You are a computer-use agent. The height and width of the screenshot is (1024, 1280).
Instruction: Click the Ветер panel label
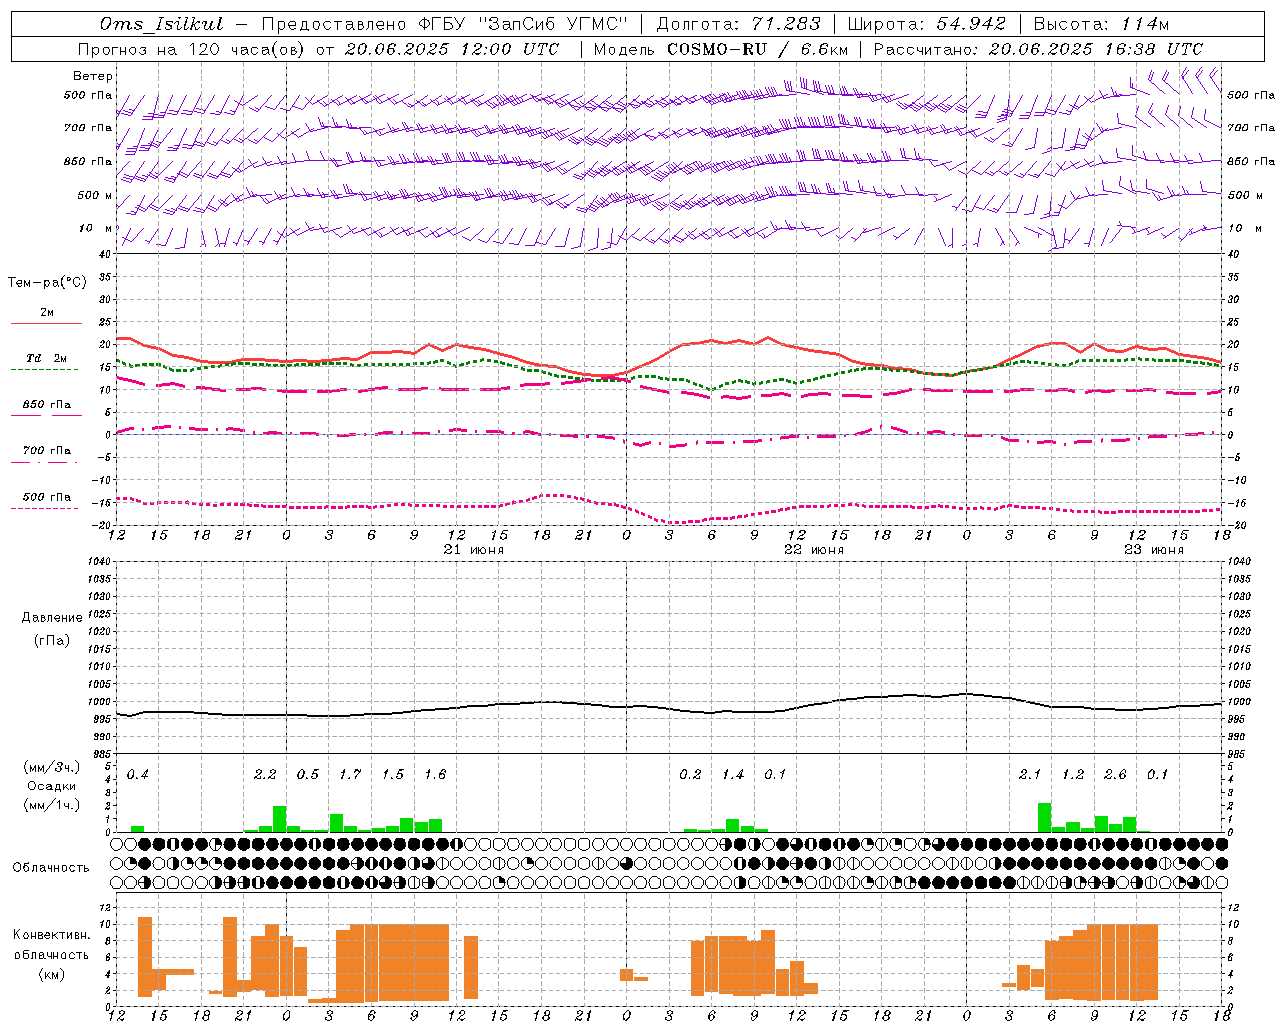pos(93,76)
